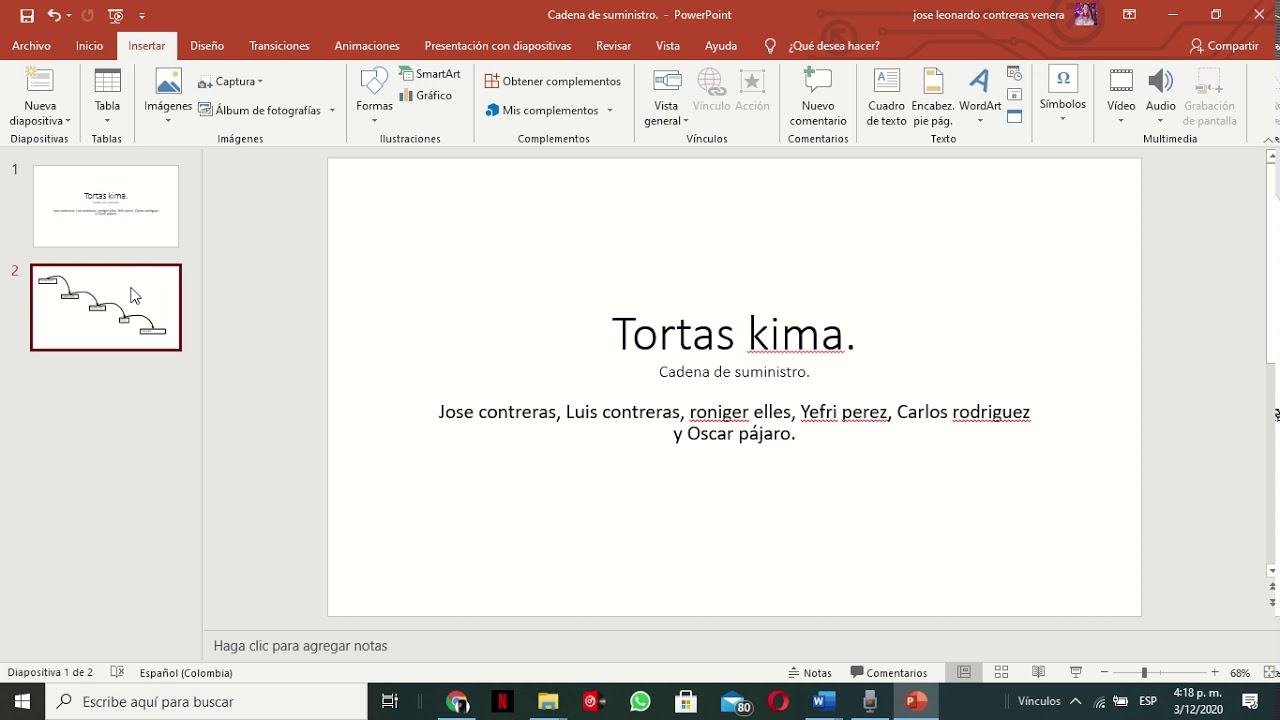Click the WordArt letter A icon
The image size is (1280, 720).
tap(980, 81)
